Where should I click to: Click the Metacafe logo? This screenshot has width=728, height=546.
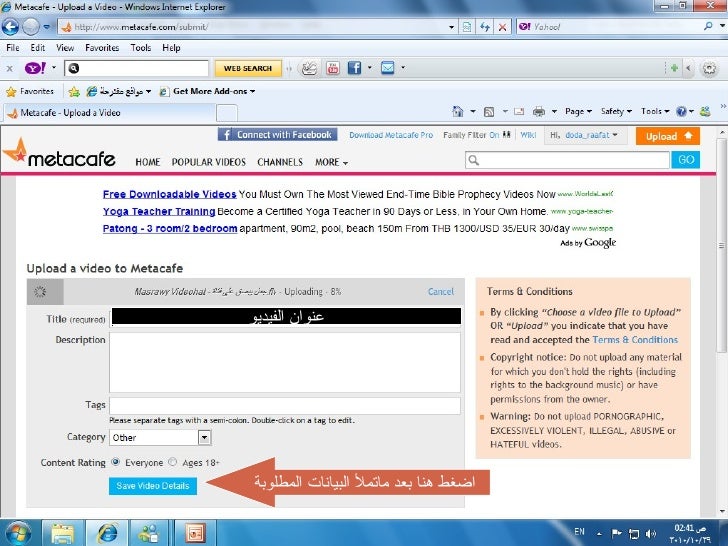(59, 154)
